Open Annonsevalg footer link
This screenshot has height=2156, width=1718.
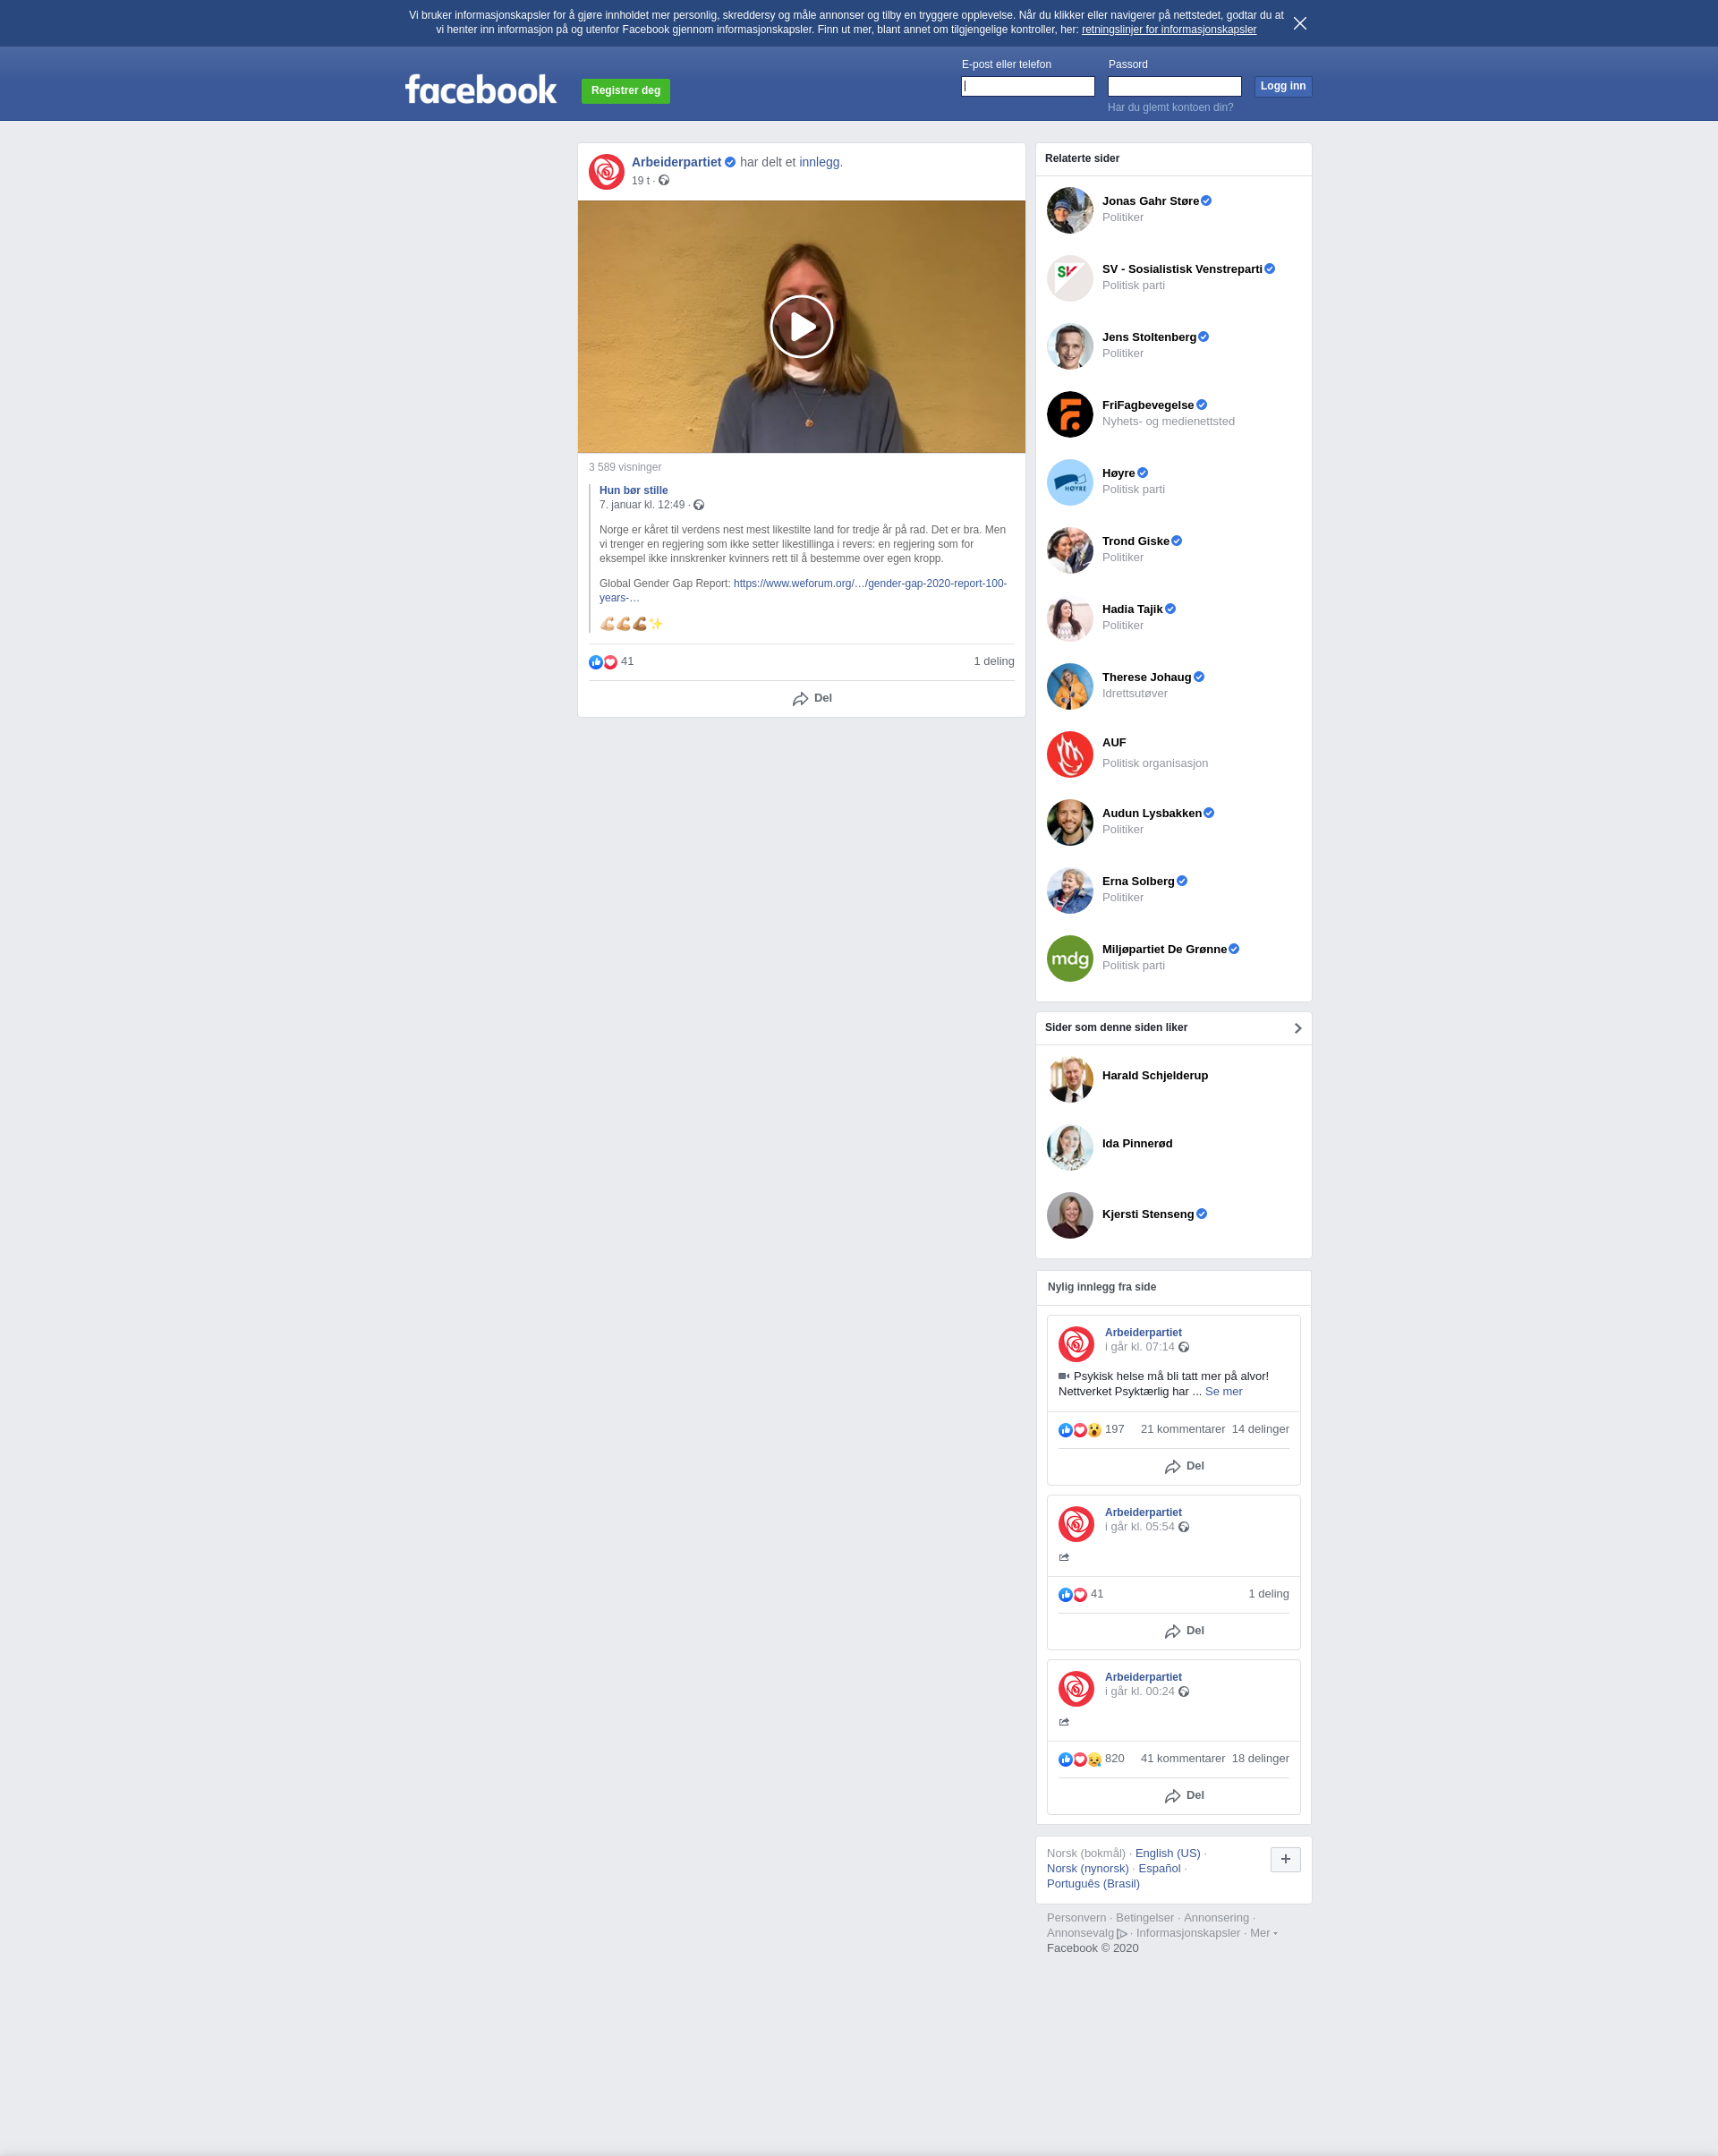[x=1086, y=1932]
